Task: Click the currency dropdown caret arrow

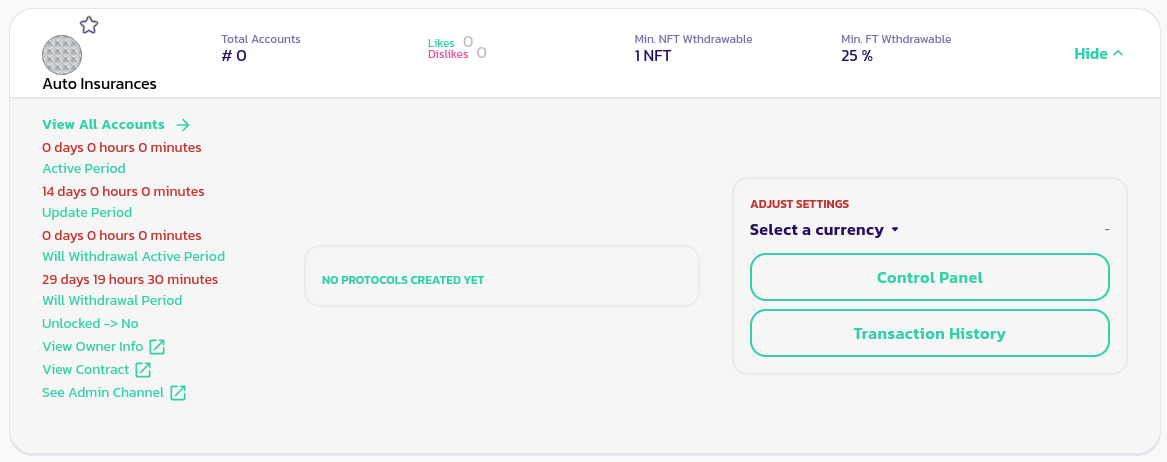Action: pyautogui.click(x=895, y=230)
